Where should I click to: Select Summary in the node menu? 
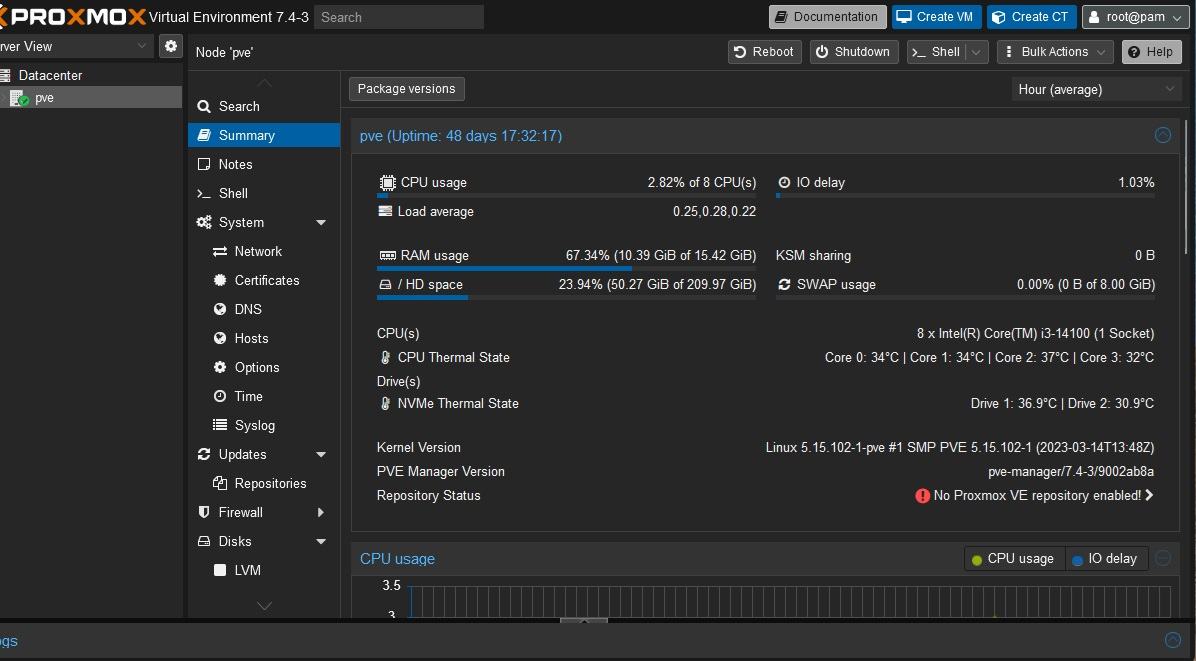click(264, 135)
